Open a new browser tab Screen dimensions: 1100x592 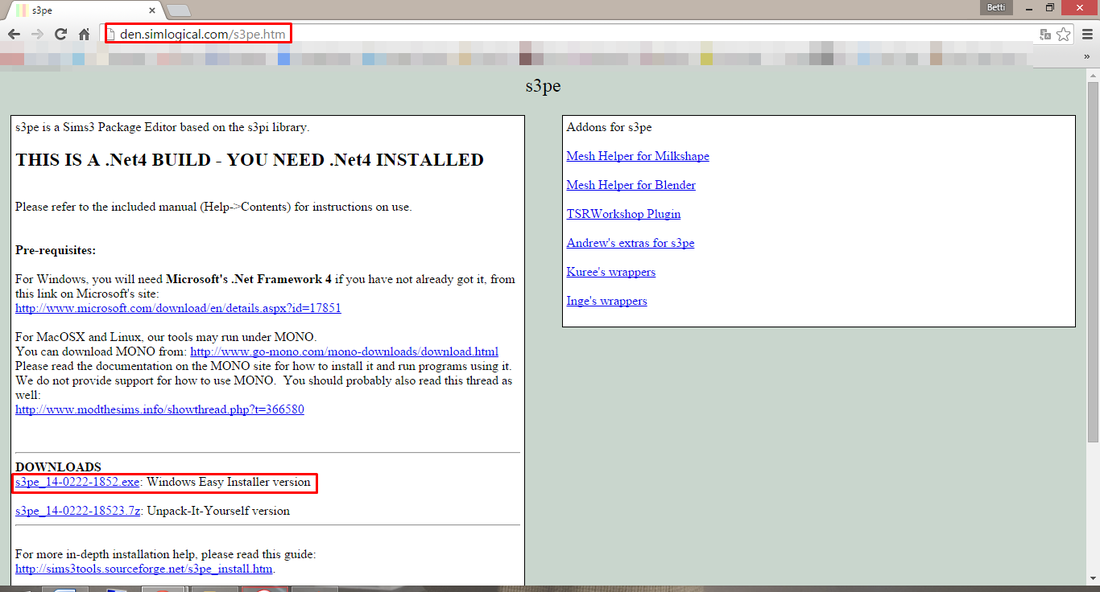(179, 11)
